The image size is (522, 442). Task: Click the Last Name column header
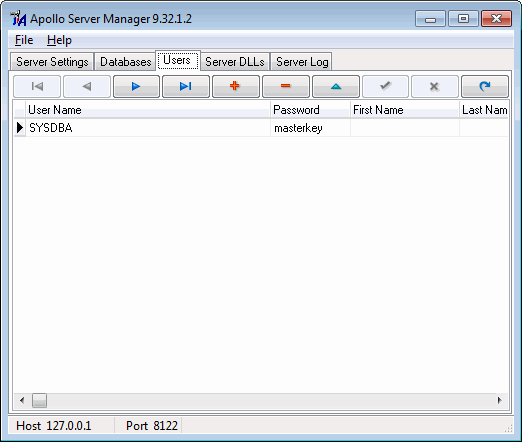pyautogui.click(x=484, y=110)
